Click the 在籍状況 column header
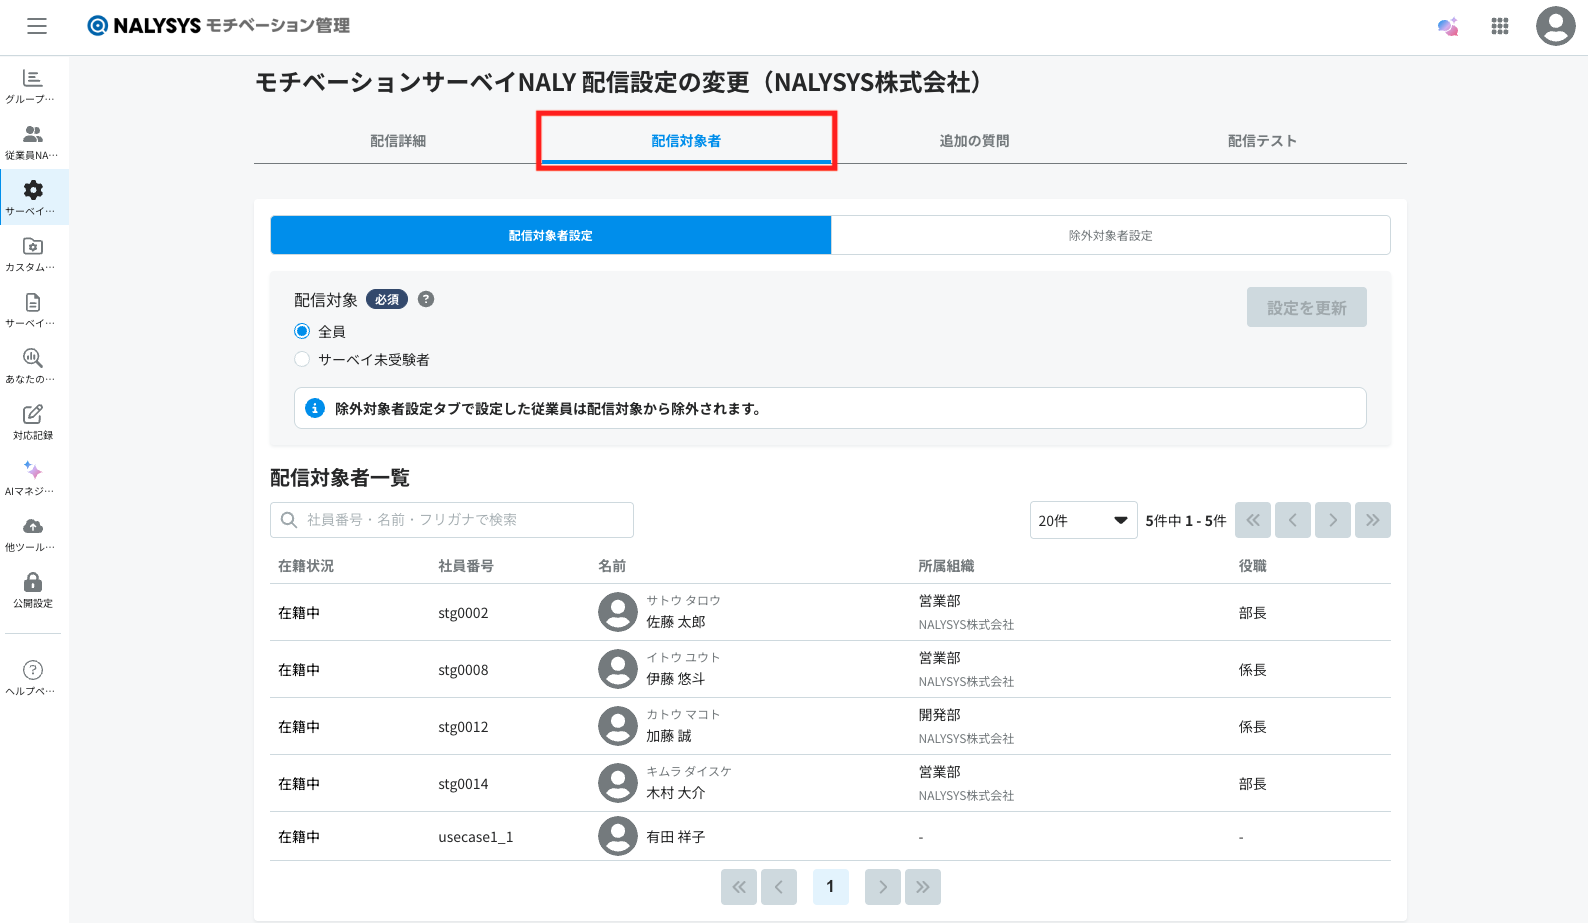The image size is (1588, 923). [x=306, y=566]
